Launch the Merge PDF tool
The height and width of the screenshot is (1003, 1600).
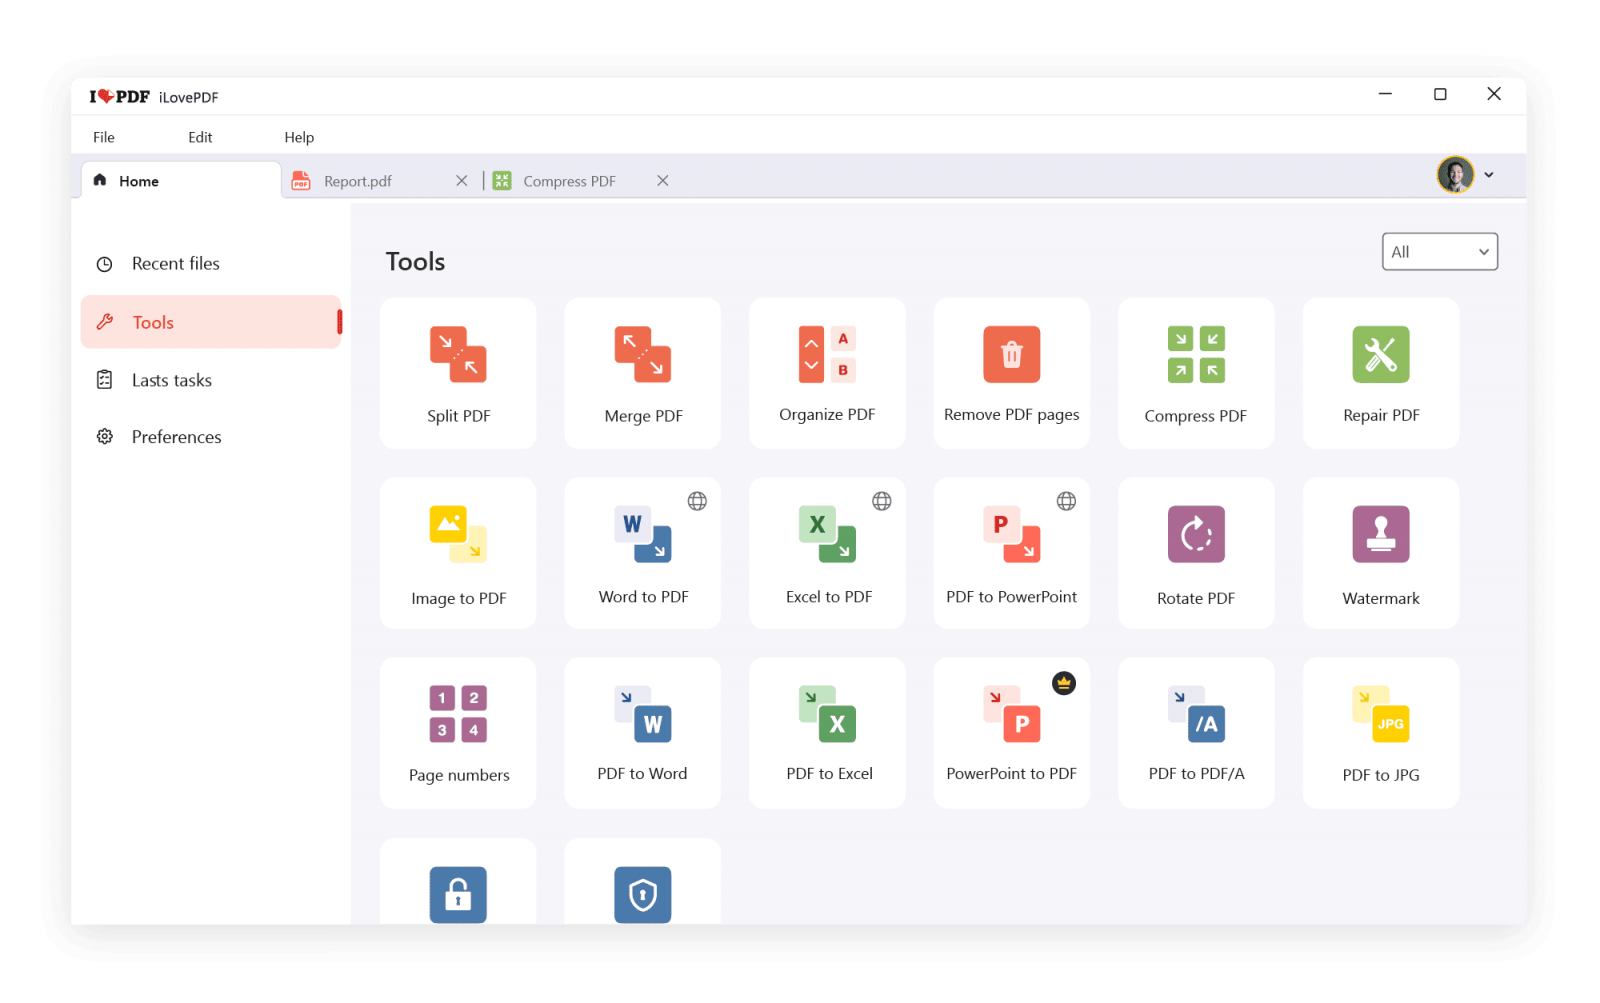[642, 373]
